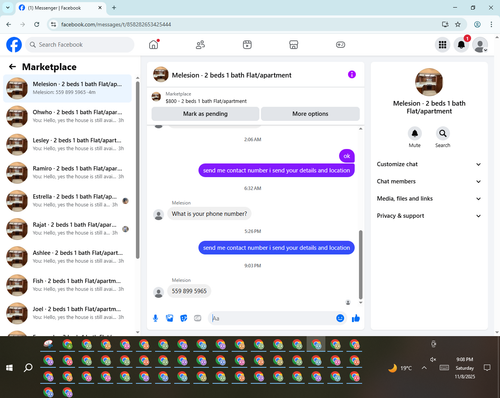Open Ashlee conversation in list
500x398 pixels.
tap(67, 257)
